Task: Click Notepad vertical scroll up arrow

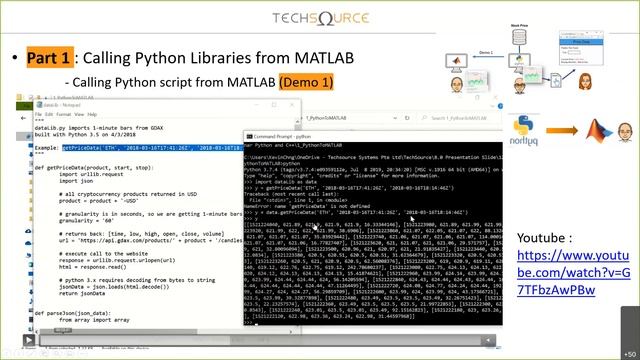Action: click(298, 121)
